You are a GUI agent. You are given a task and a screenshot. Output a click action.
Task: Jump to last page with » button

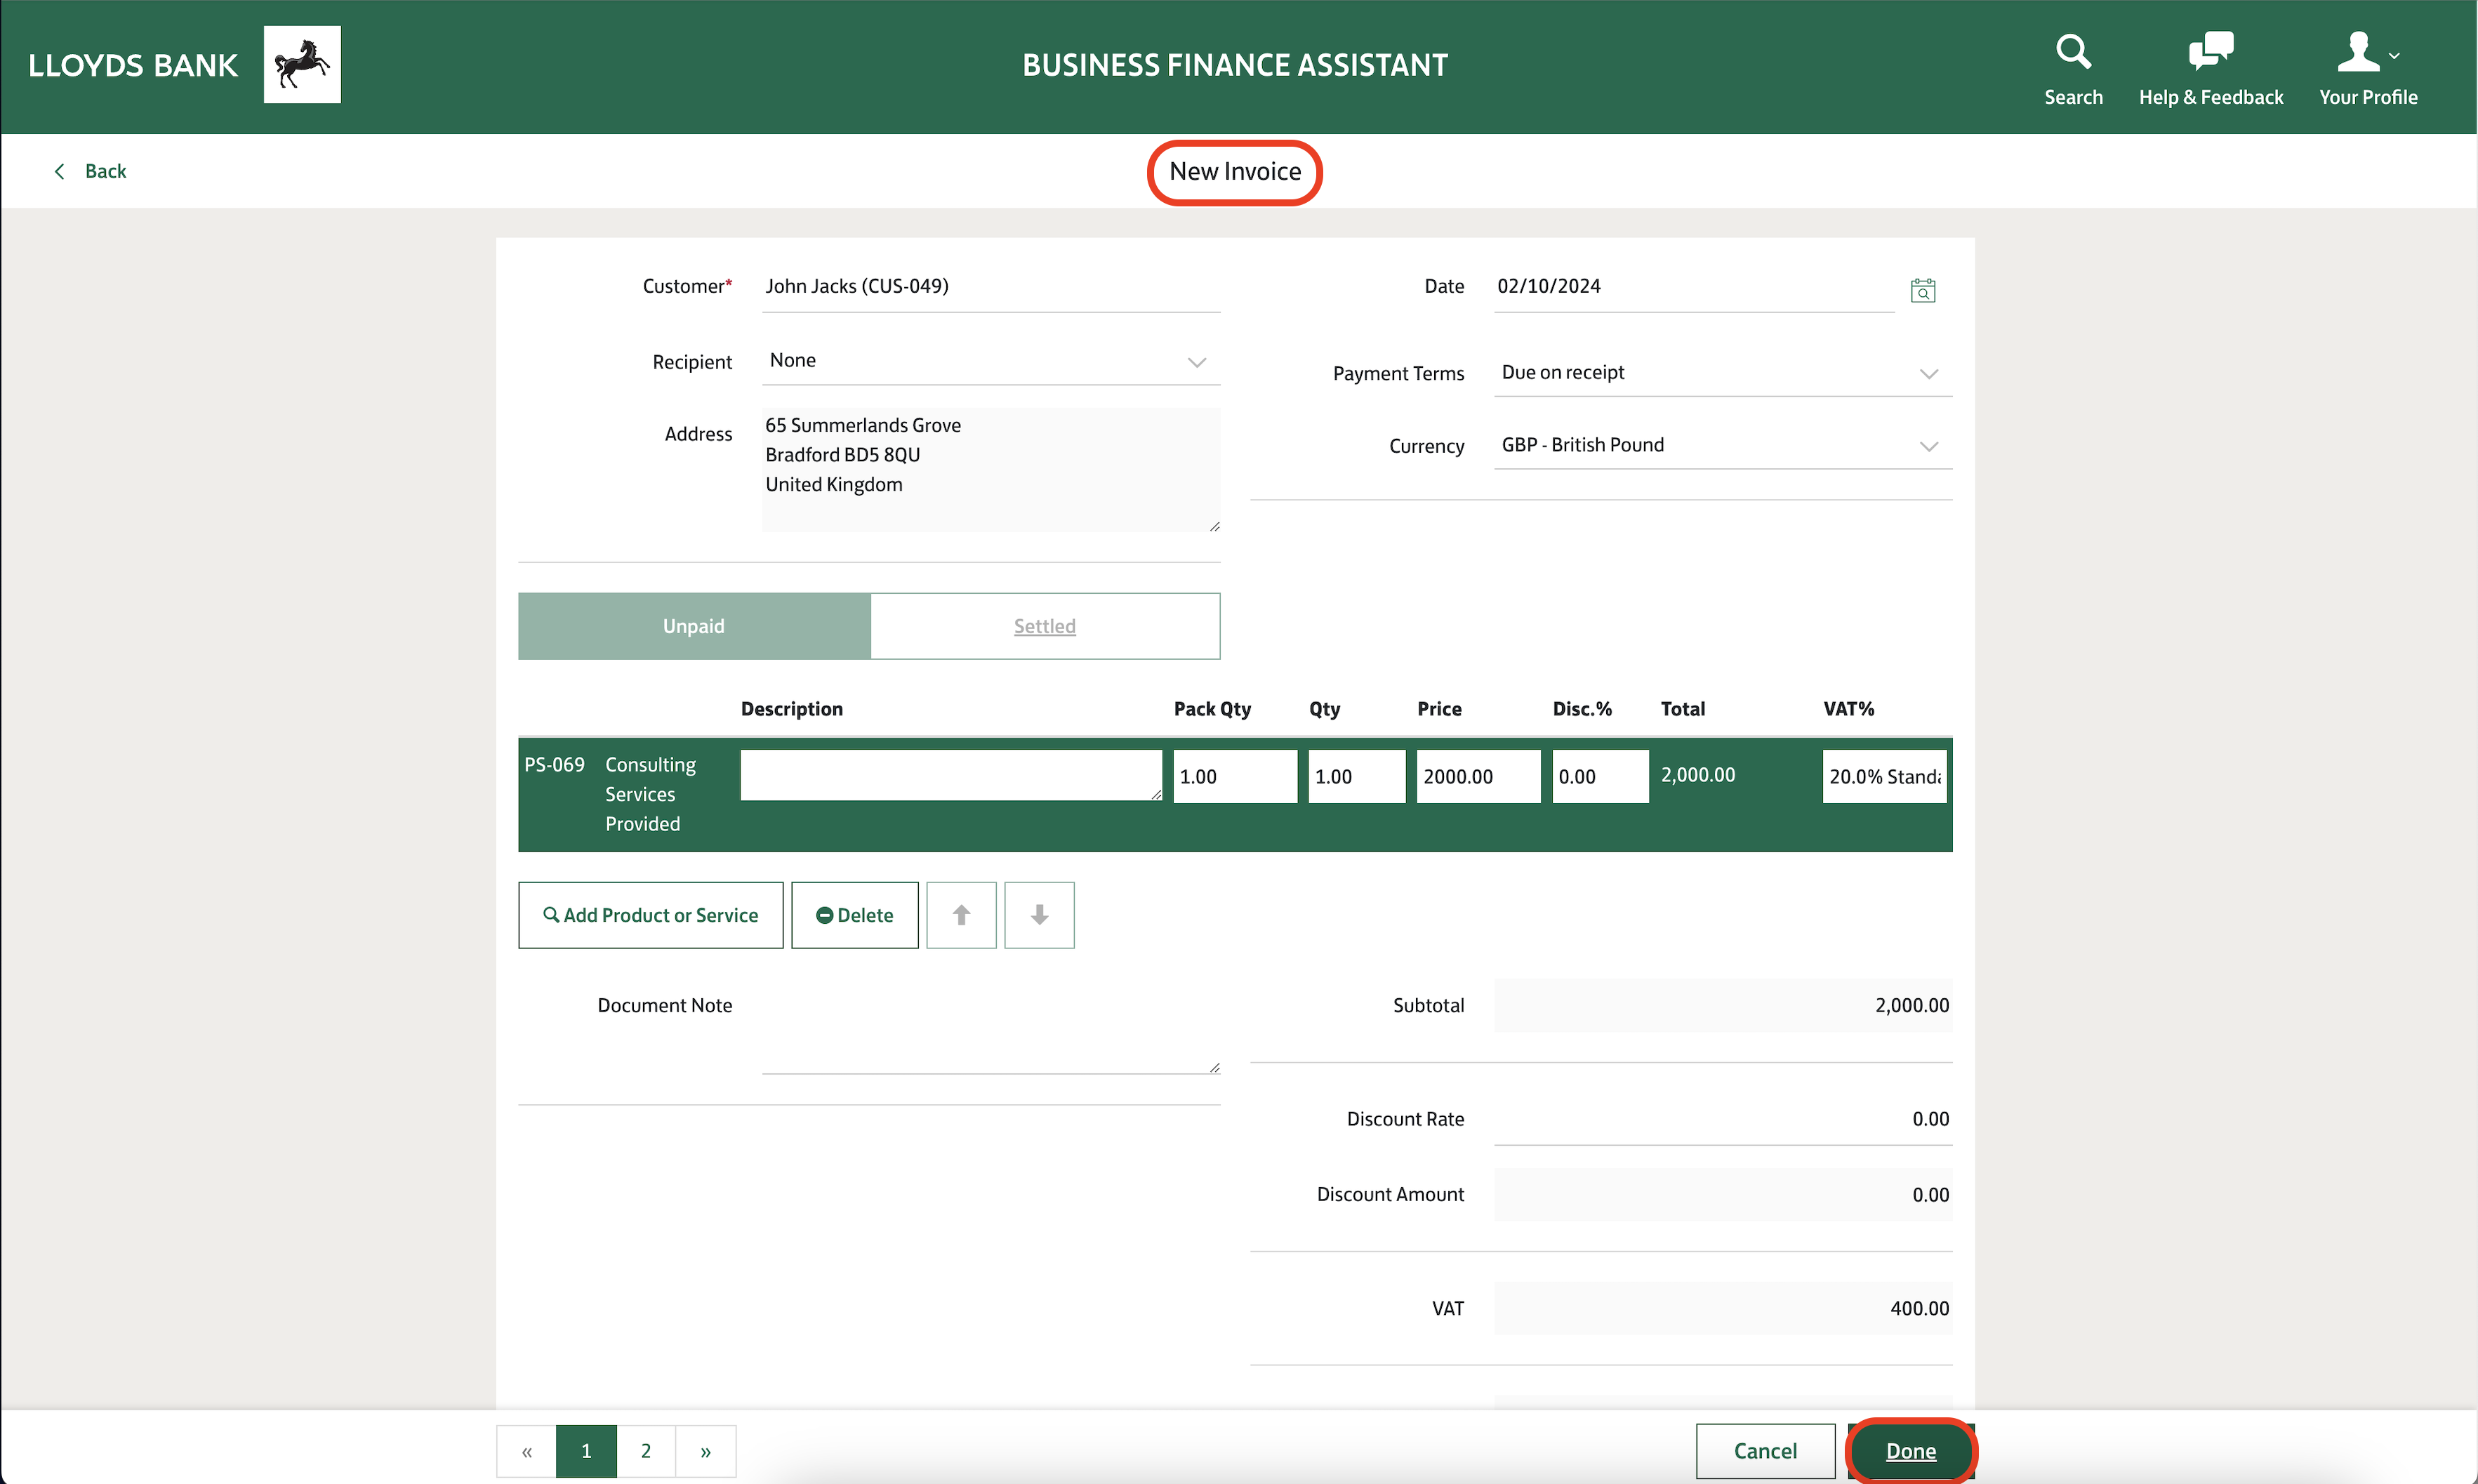coord(705,1451)
